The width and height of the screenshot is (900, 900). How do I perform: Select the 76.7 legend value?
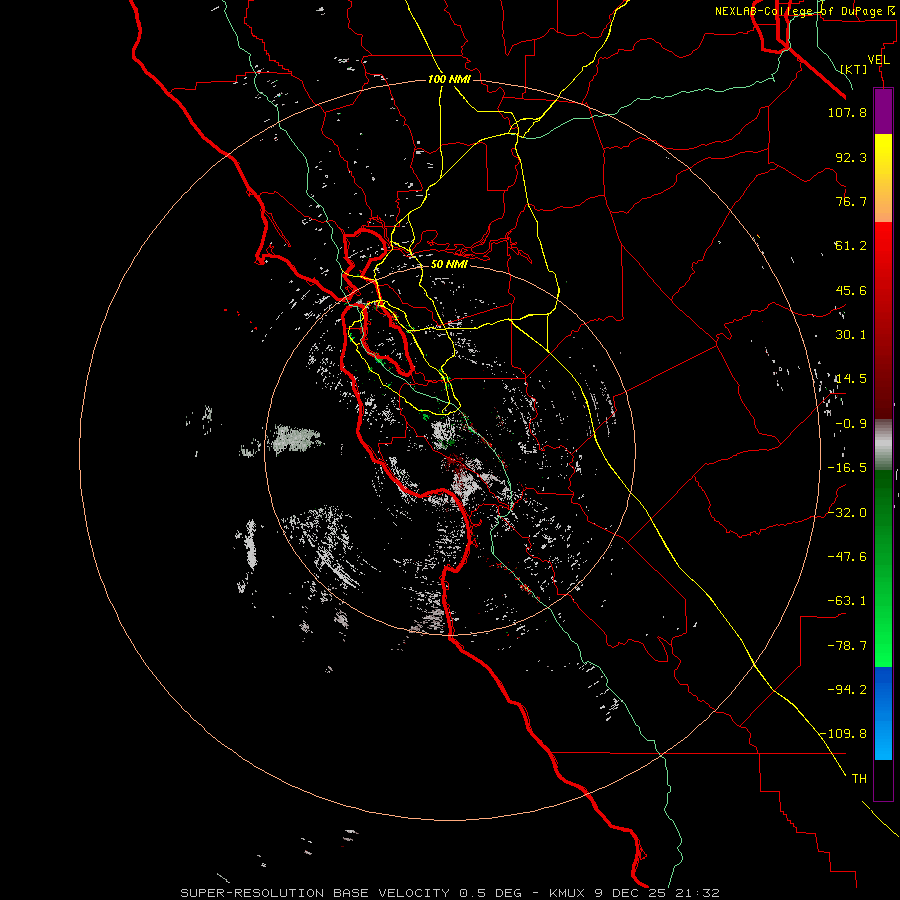click(x=851, y=201)
